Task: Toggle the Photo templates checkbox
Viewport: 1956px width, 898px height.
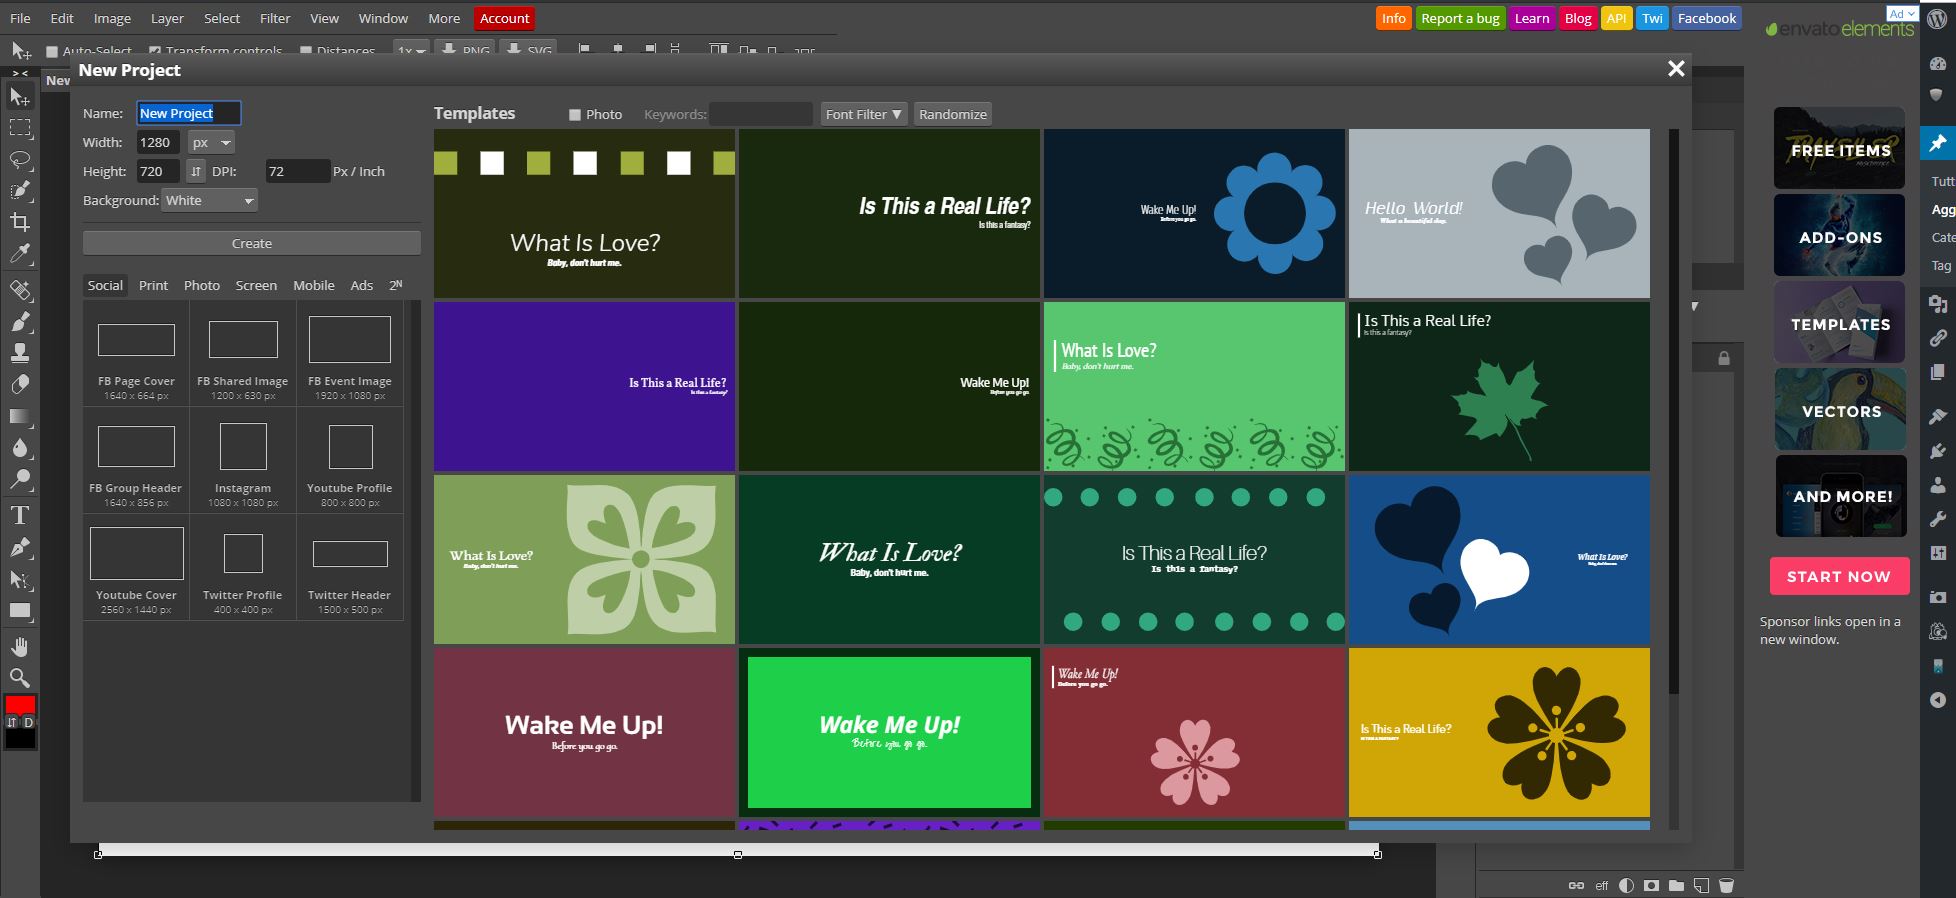Action: (x=575, y=115)
